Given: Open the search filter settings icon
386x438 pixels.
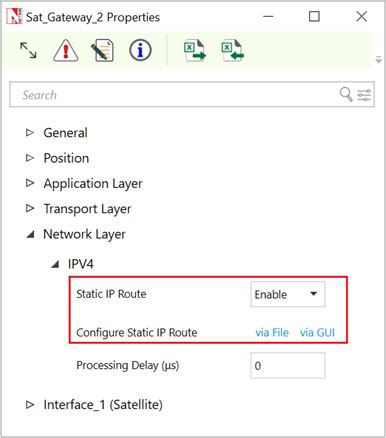Looking at the screenshot, I should click(364, 95).
